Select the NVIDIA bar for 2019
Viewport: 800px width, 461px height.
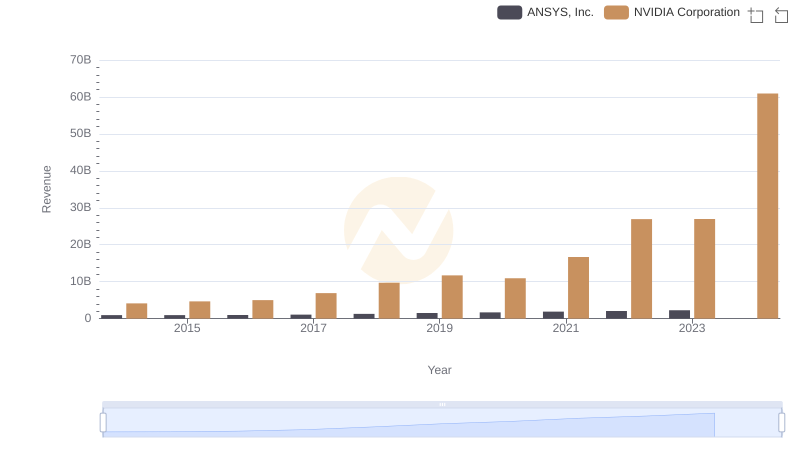[x=452, y=296]
